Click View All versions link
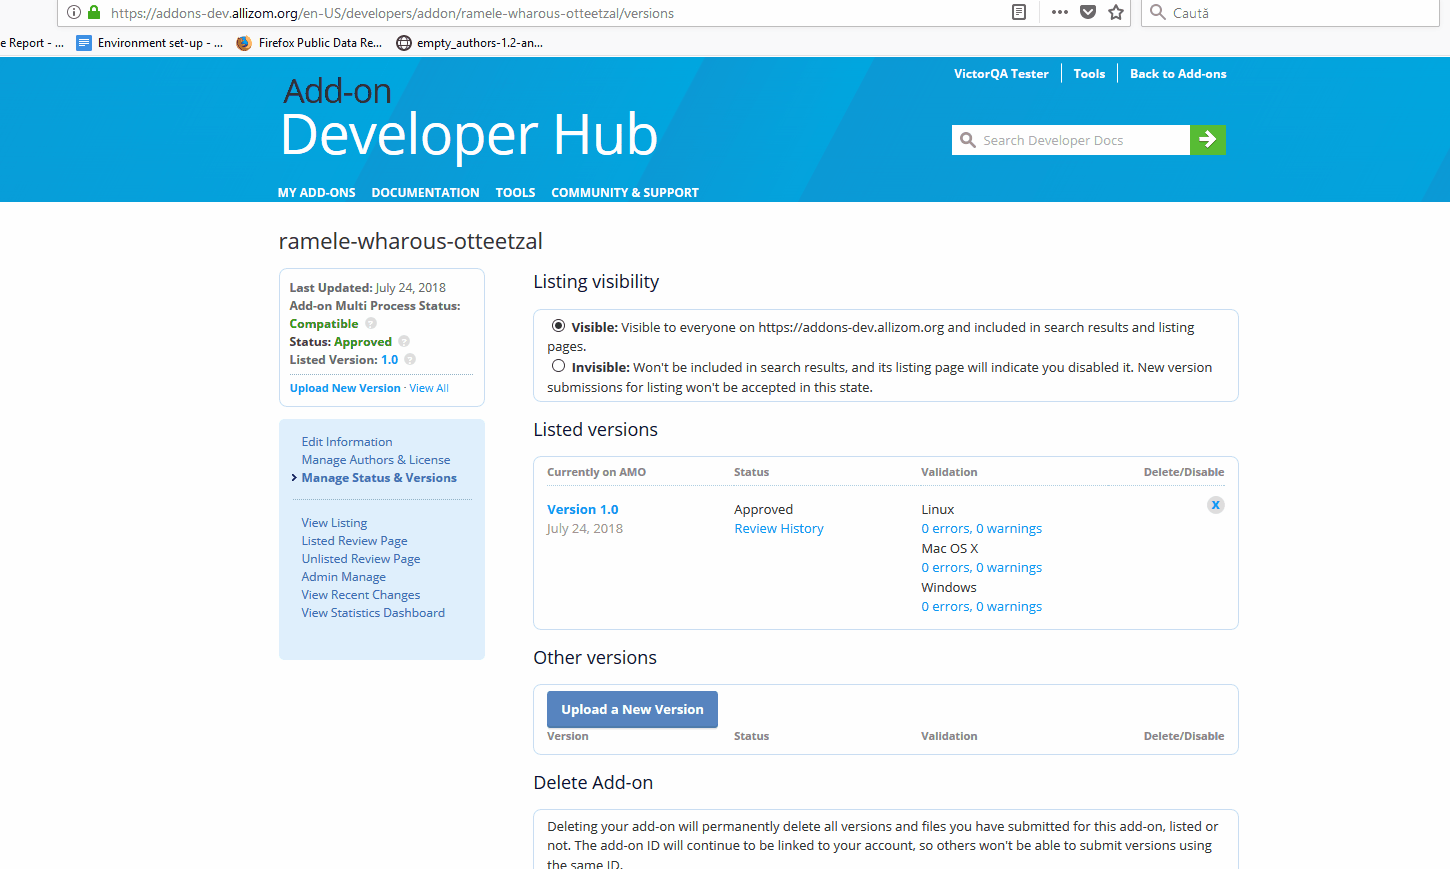Image resolution: width=1450 pixels, height=869 pixels. pyautogui.click(x=429, y=388)
